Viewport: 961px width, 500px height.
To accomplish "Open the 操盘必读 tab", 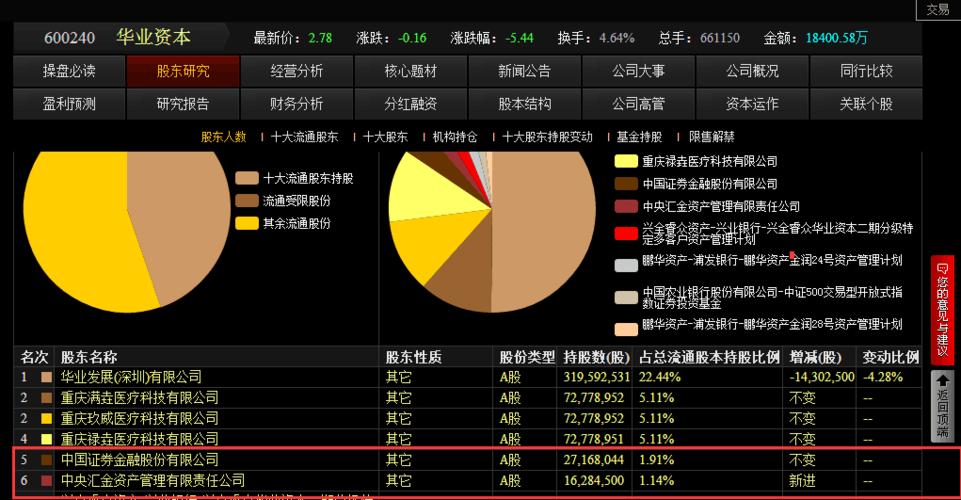I will [x=69, y=71].
